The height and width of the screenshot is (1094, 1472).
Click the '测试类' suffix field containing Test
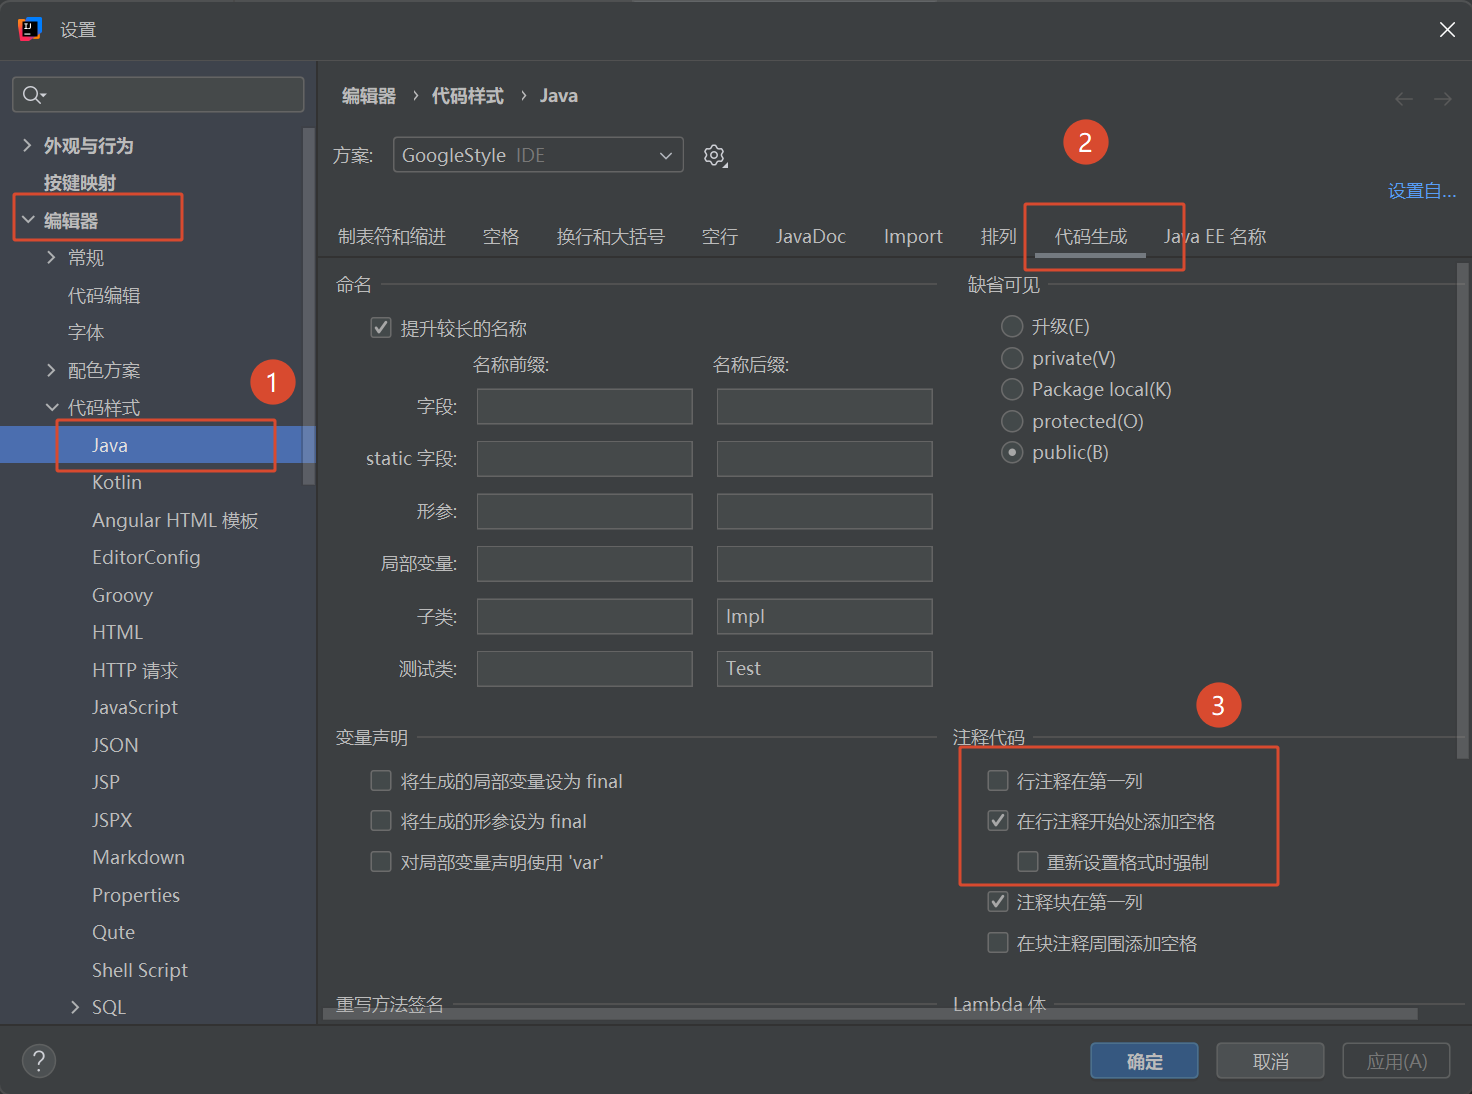tap(825, 669)
